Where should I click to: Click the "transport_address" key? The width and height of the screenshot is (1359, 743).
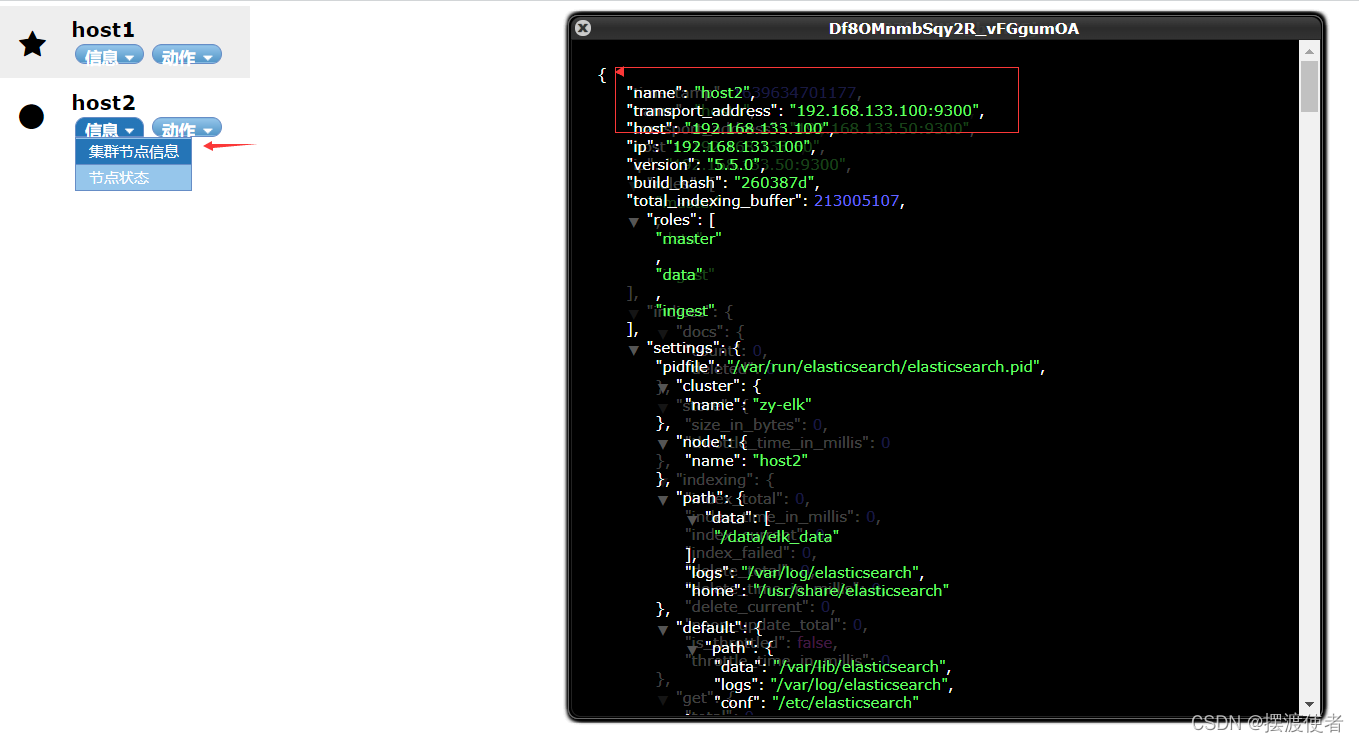tap(703, 111)
